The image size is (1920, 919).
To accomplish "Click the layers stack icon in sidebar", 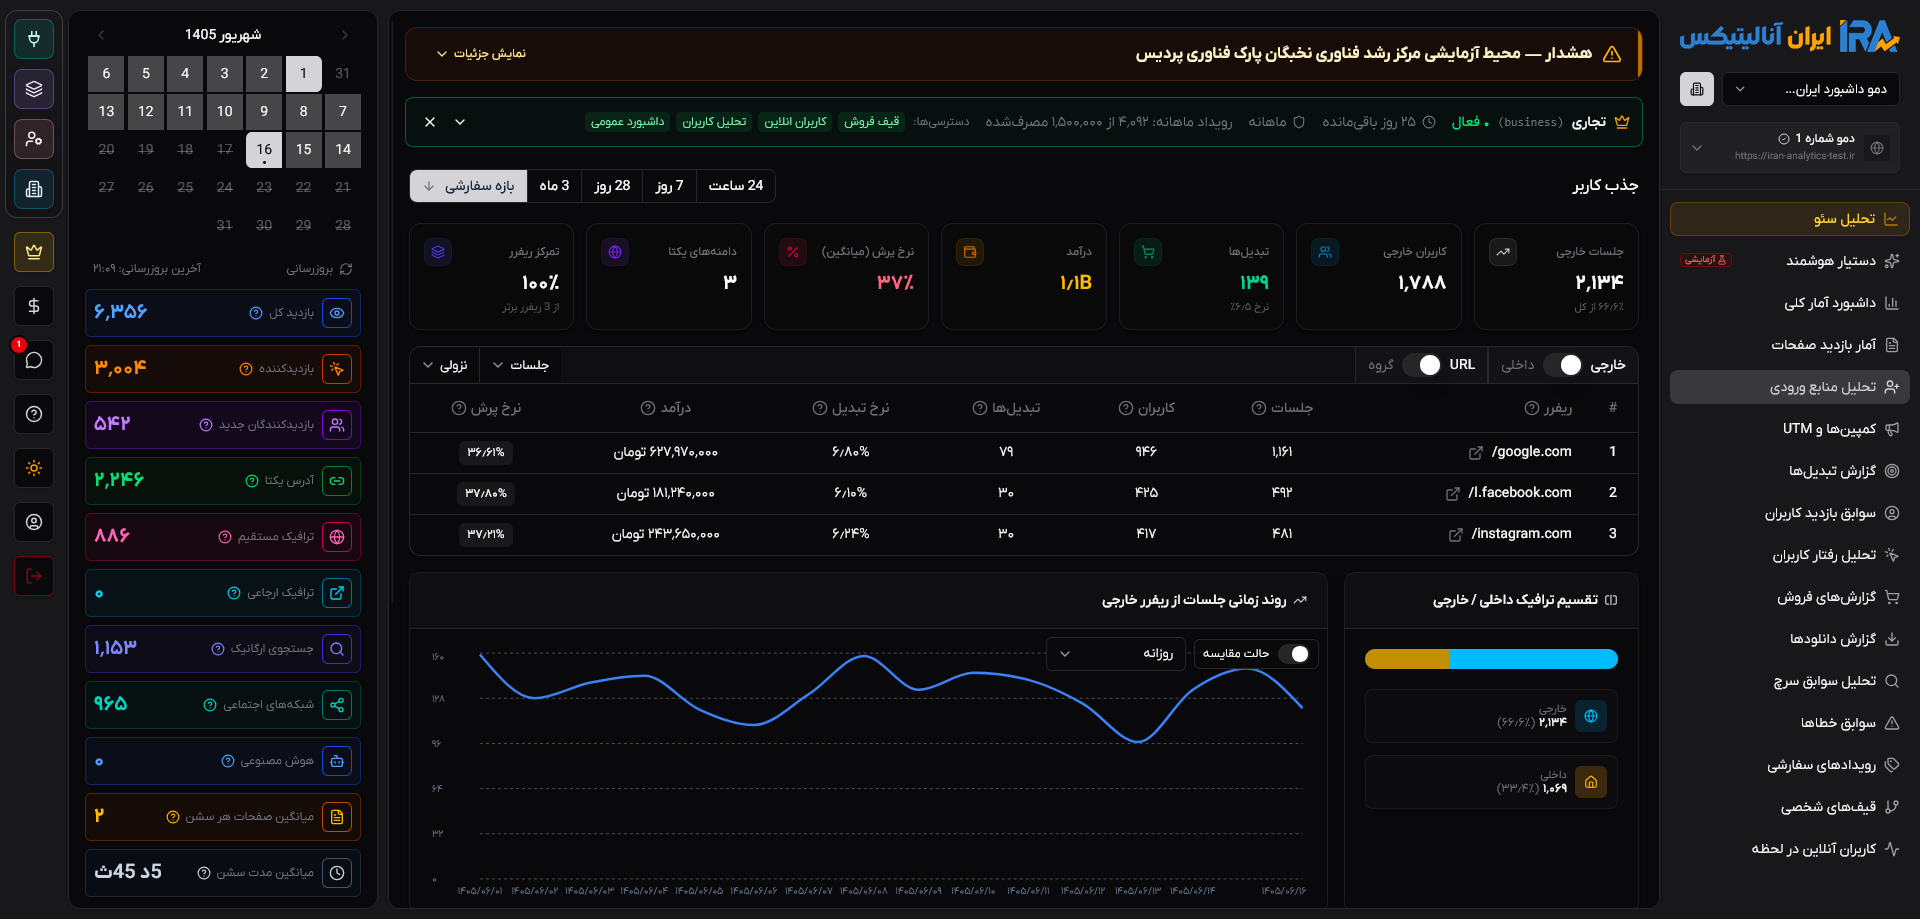I will 34,89.
